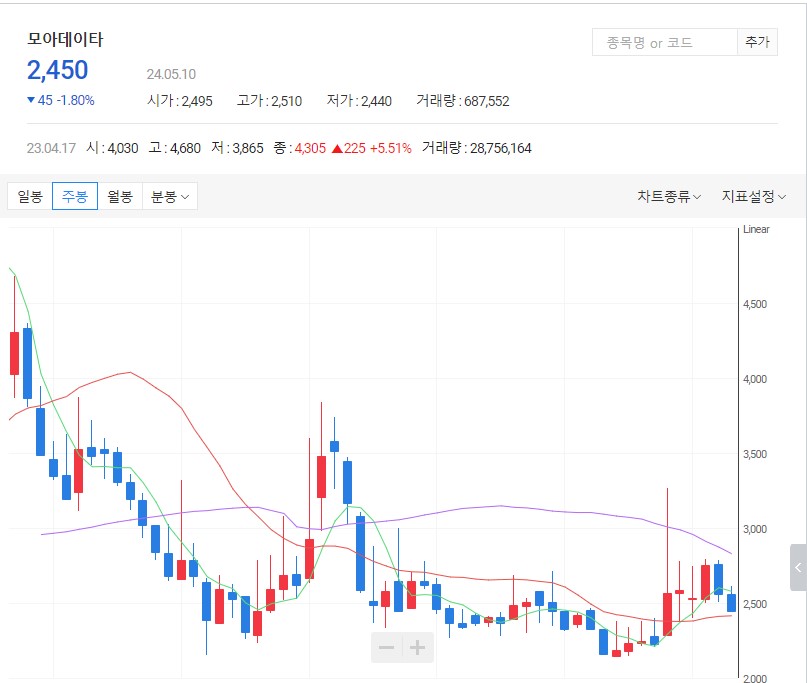
Task: Switch to the 월봉 monthly chart tab
Action: (x=120, y=196)
